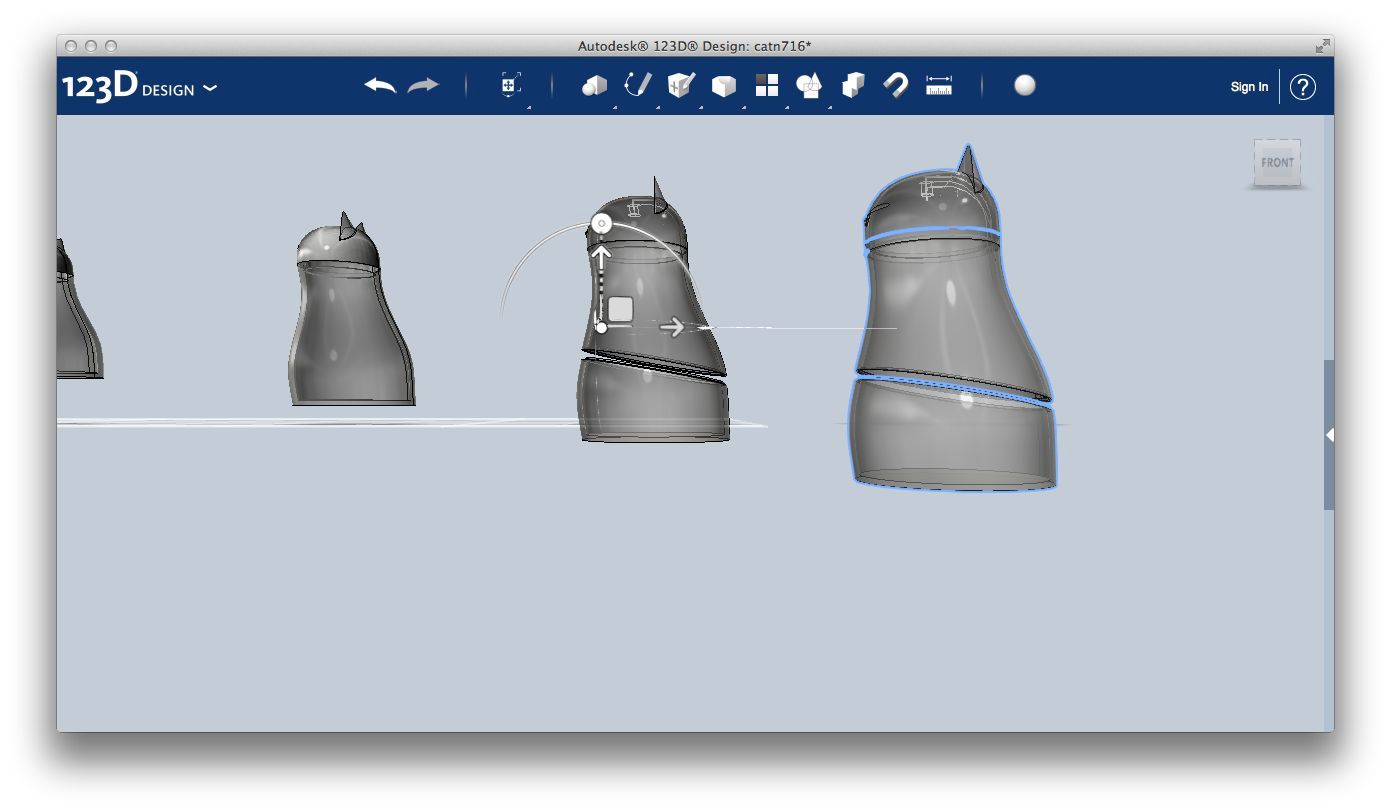
Task: Open the Material sphere tool
Action: coord(1025,85)
